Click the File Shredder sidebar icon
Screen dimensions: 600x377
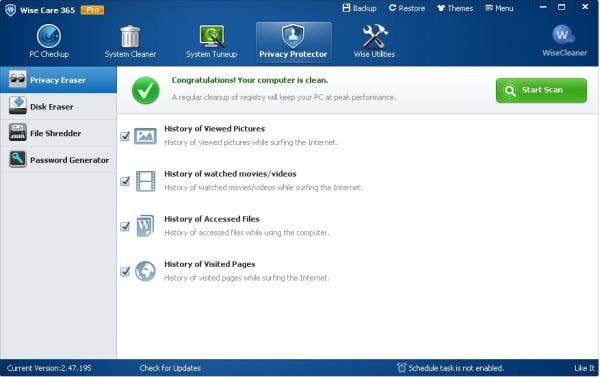click(x=17, y=132)
